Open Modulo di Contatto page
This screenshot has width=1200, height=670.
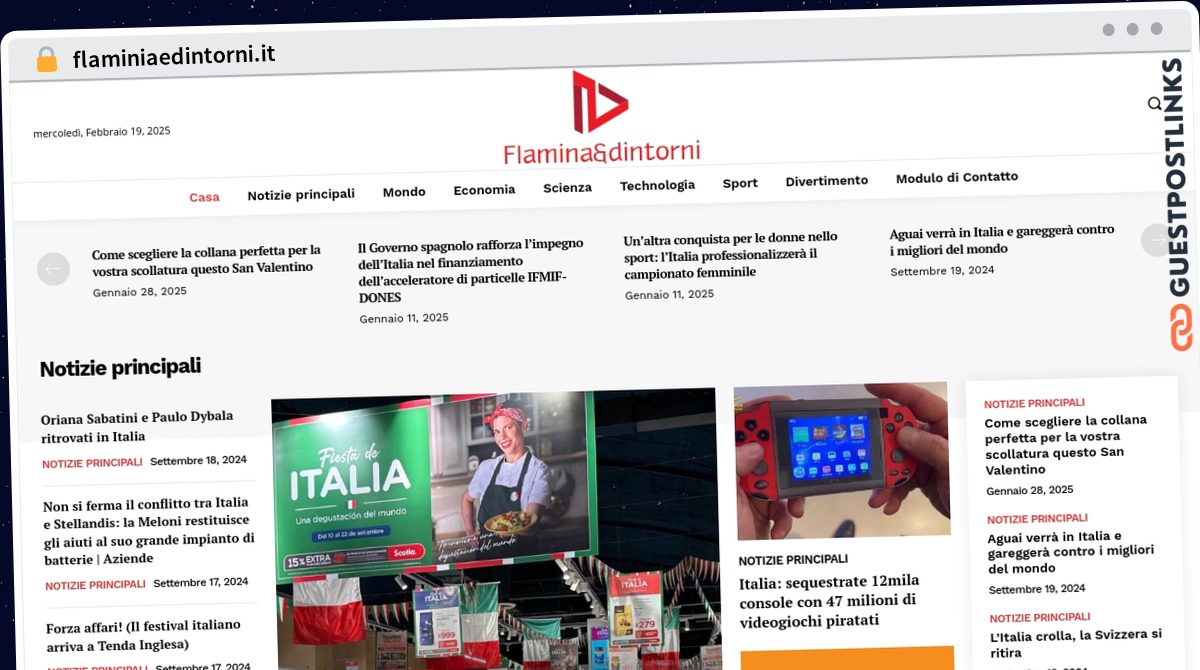click(x=957, y=177)
